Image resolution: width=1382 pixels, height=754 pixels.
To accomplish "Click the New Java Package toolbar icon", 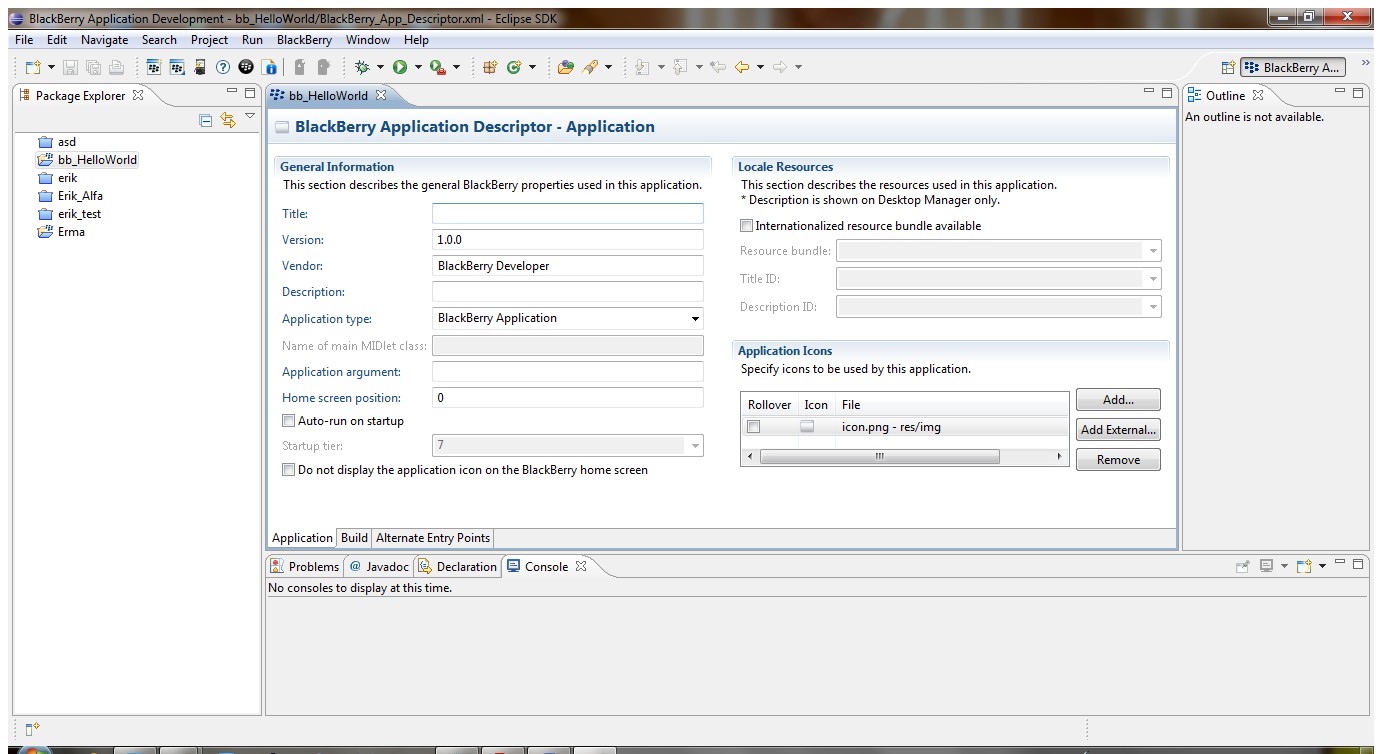I will pos(490,67).
